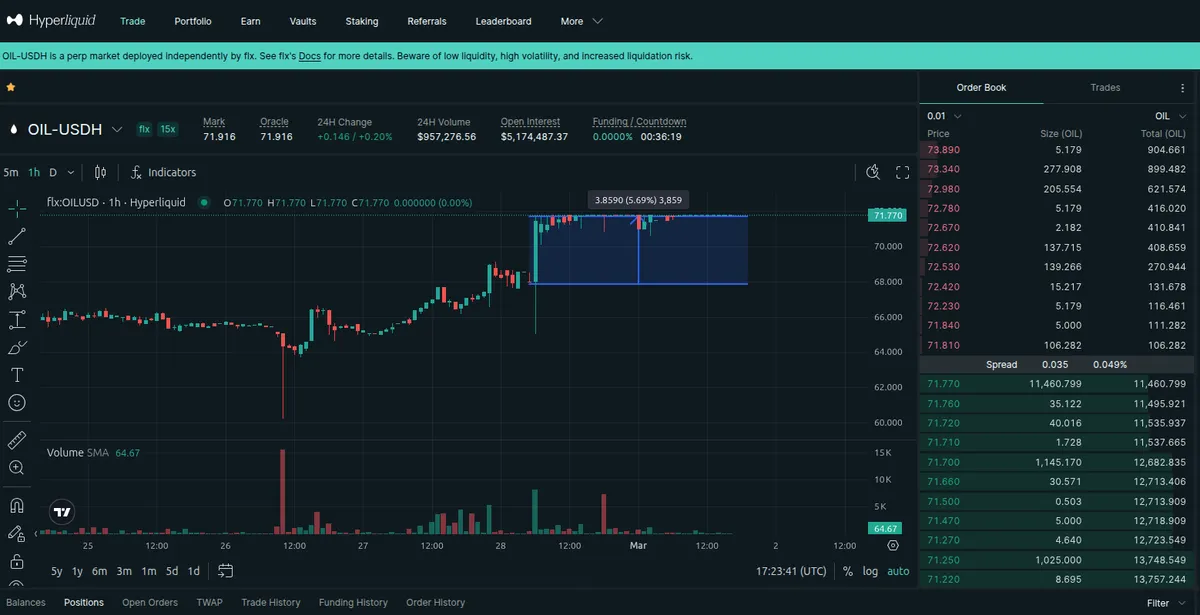Choose the Fibonacci retracement tool
Screen dimensions: 1200x615
(x=17, y=264)
